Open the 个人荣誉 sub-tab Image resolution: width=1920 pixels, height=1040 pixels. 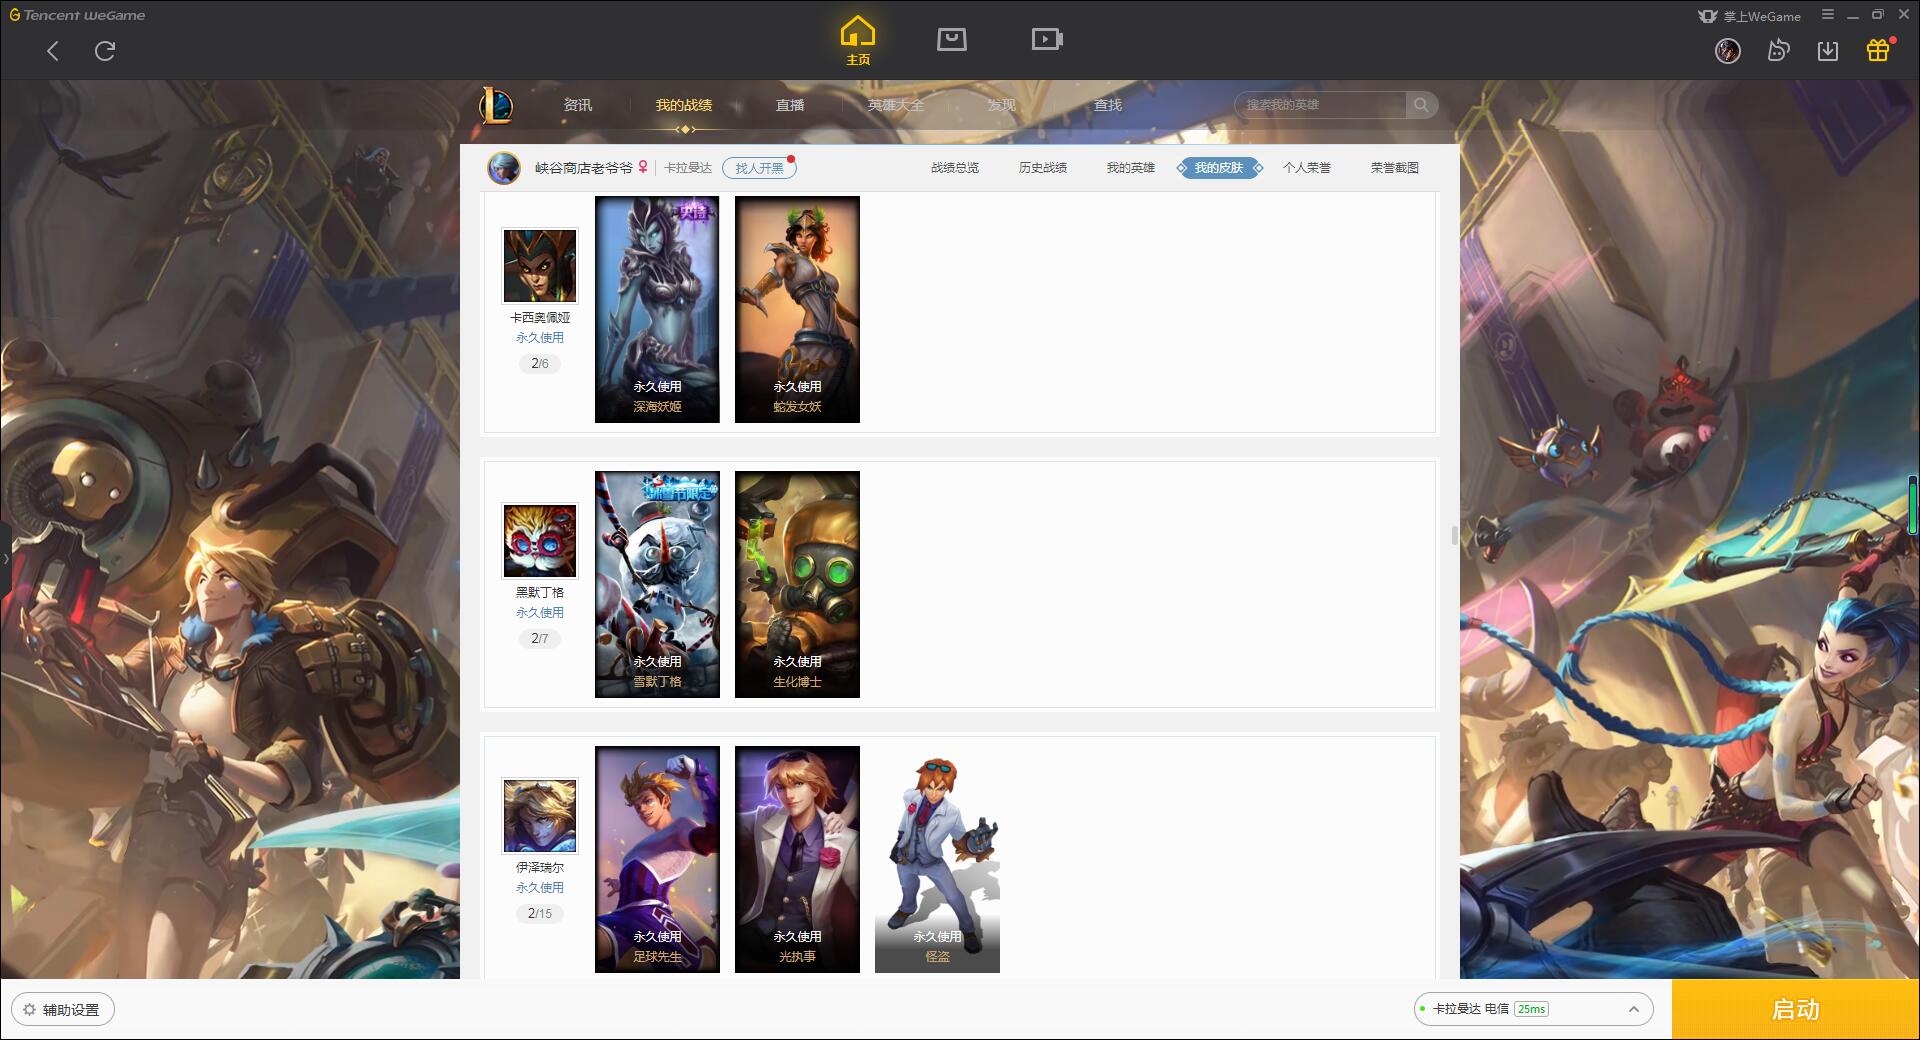(1307, 168)
